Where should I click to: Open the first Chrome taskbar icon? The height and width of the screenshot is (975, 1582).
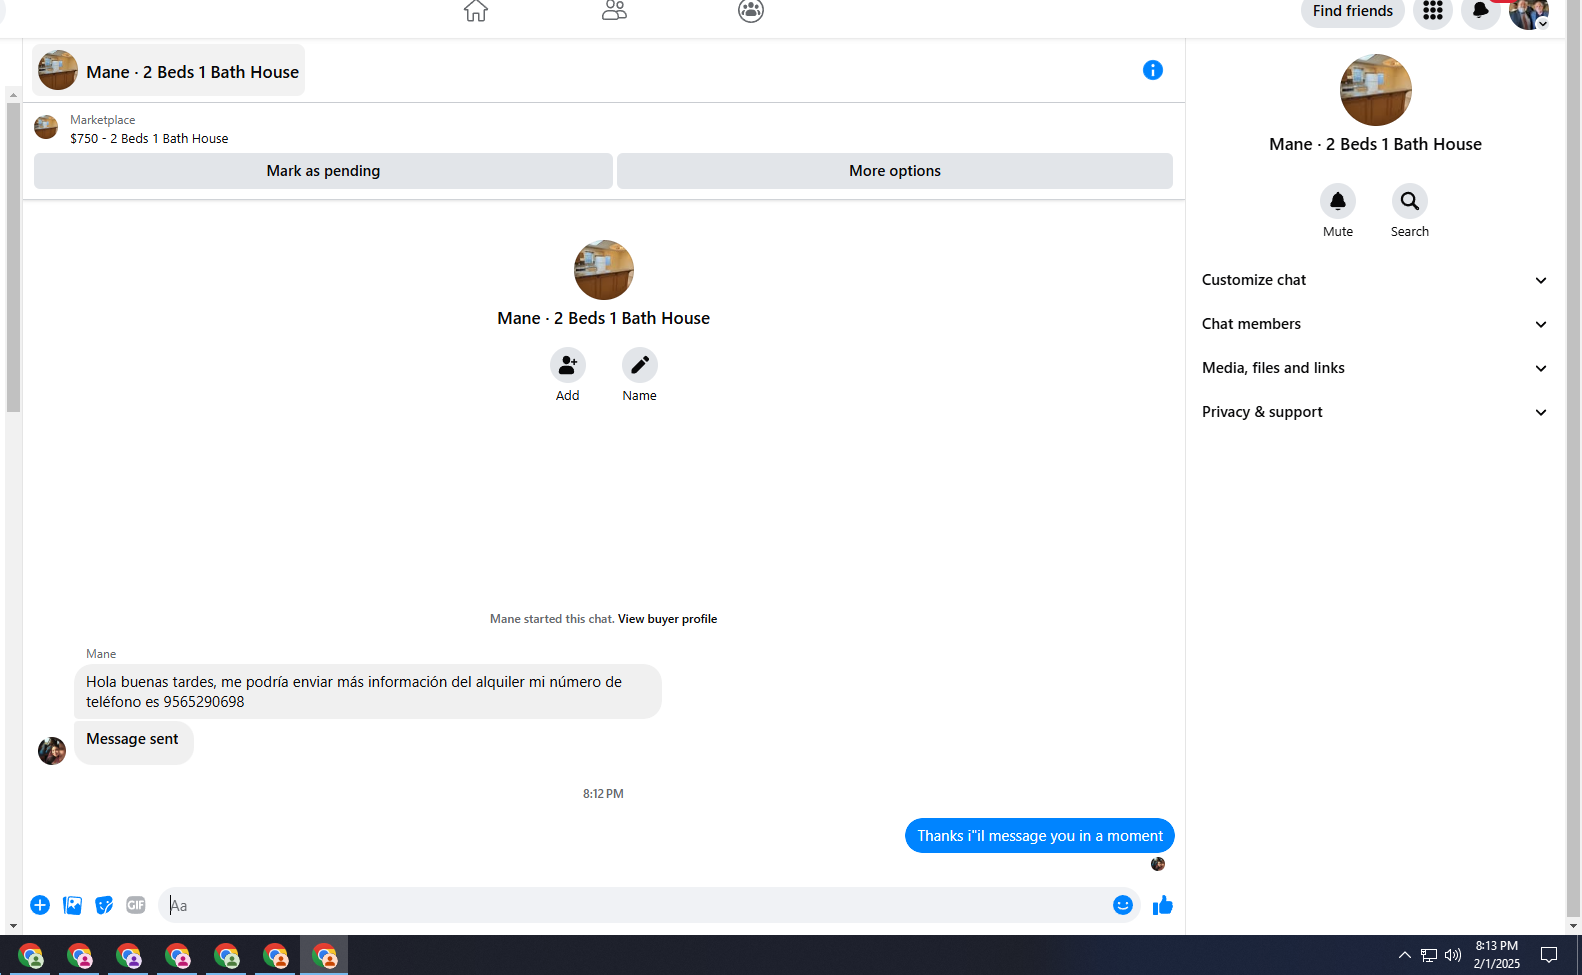point(31,956)
